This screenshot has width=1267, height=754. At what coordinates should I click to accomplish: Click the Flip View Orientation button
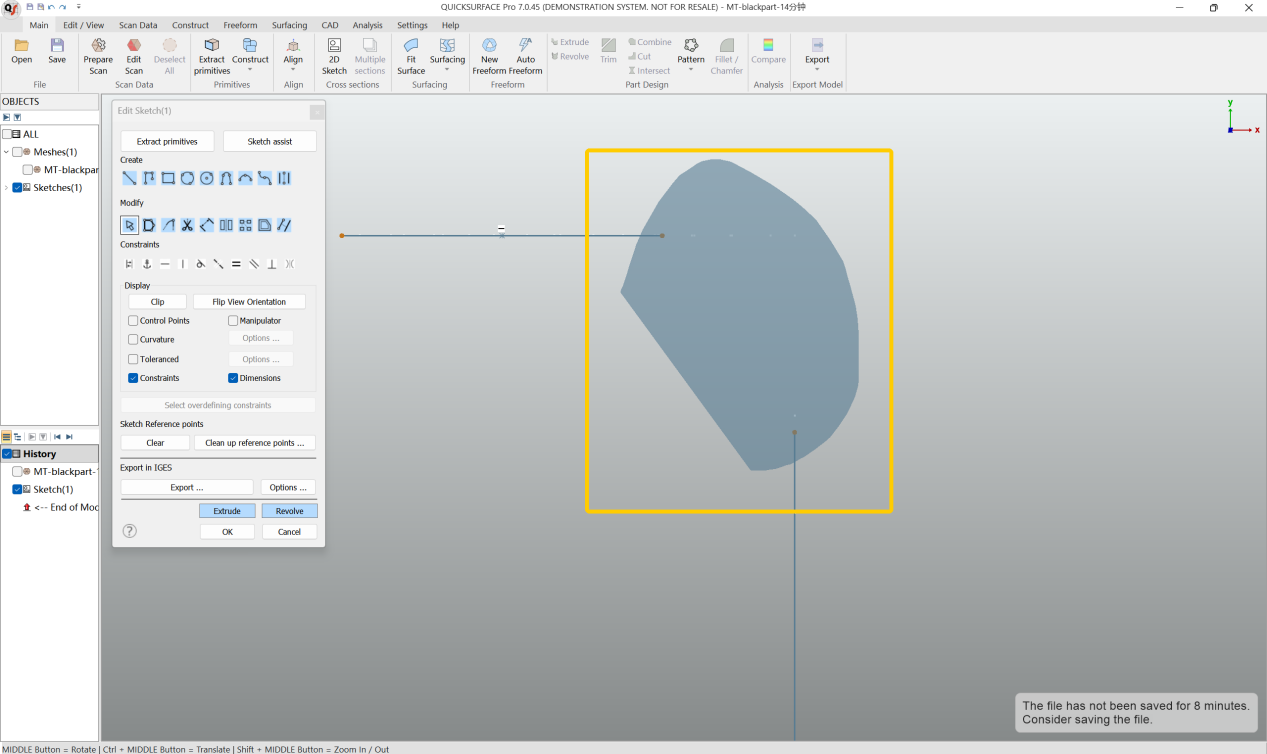(249, 301)
